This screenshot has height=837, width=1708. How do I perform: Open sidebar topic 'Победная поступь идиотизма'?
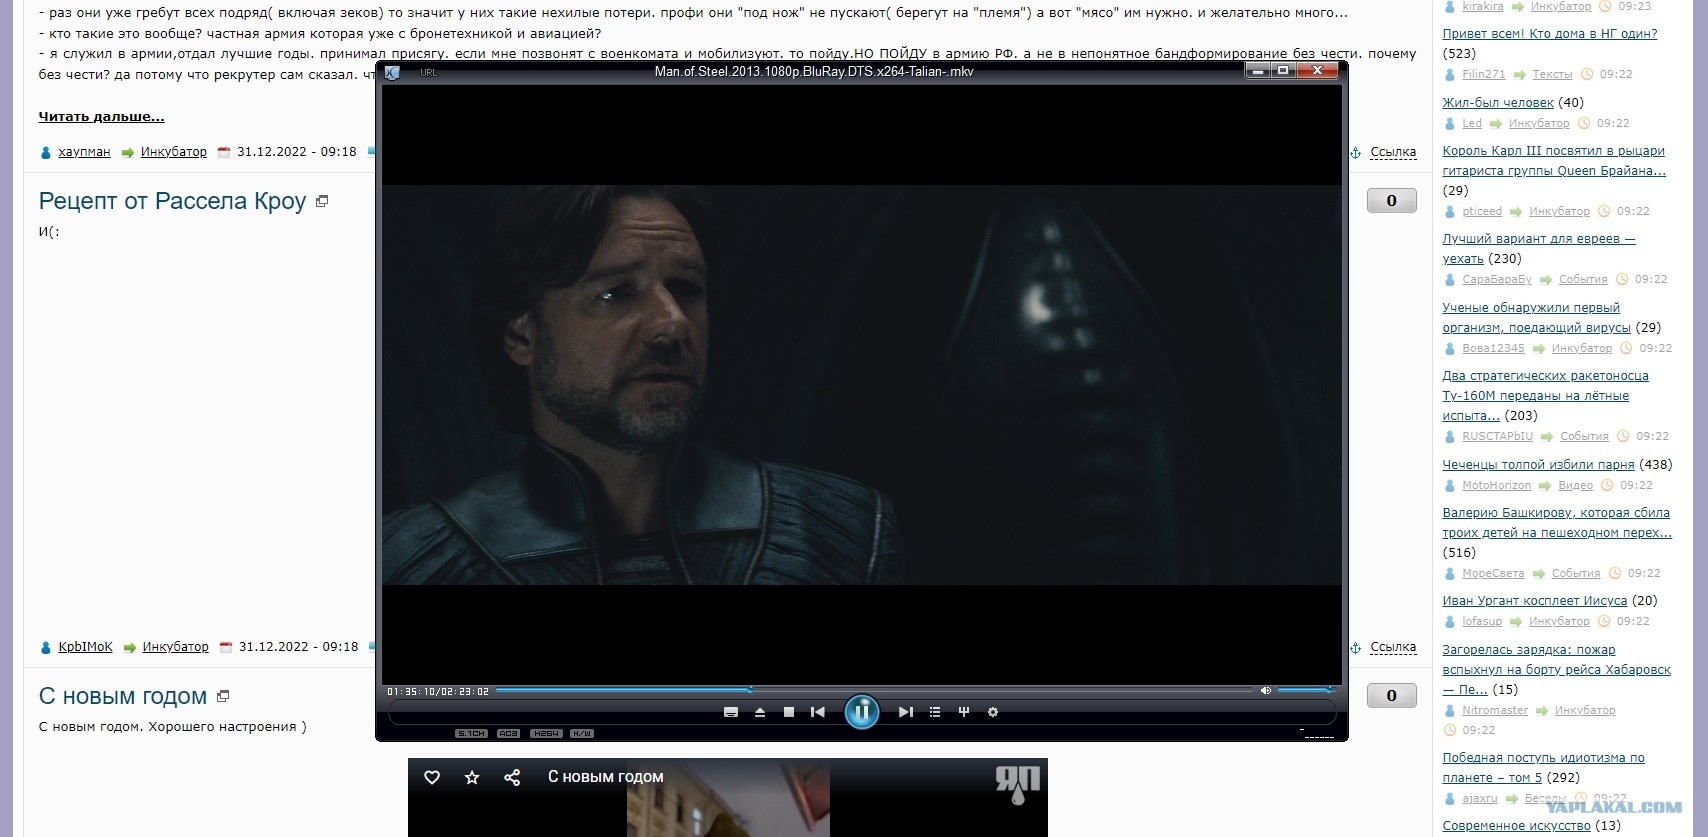(1543, 768)
